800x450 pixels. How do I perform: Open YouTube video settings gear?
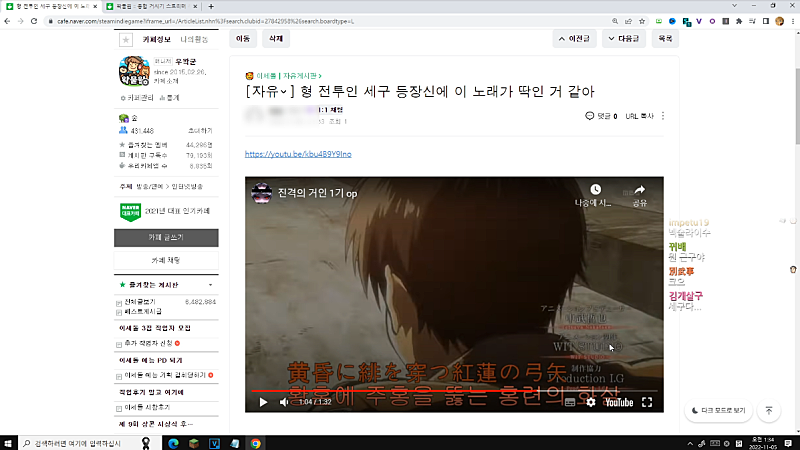click(590, 402)
